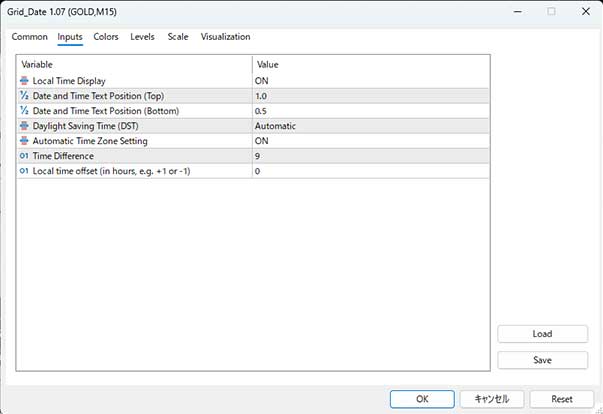Image resolution: width=603 pixels, height=414 pixels.
Task: Click the Reset button
Action: point(561,399)
